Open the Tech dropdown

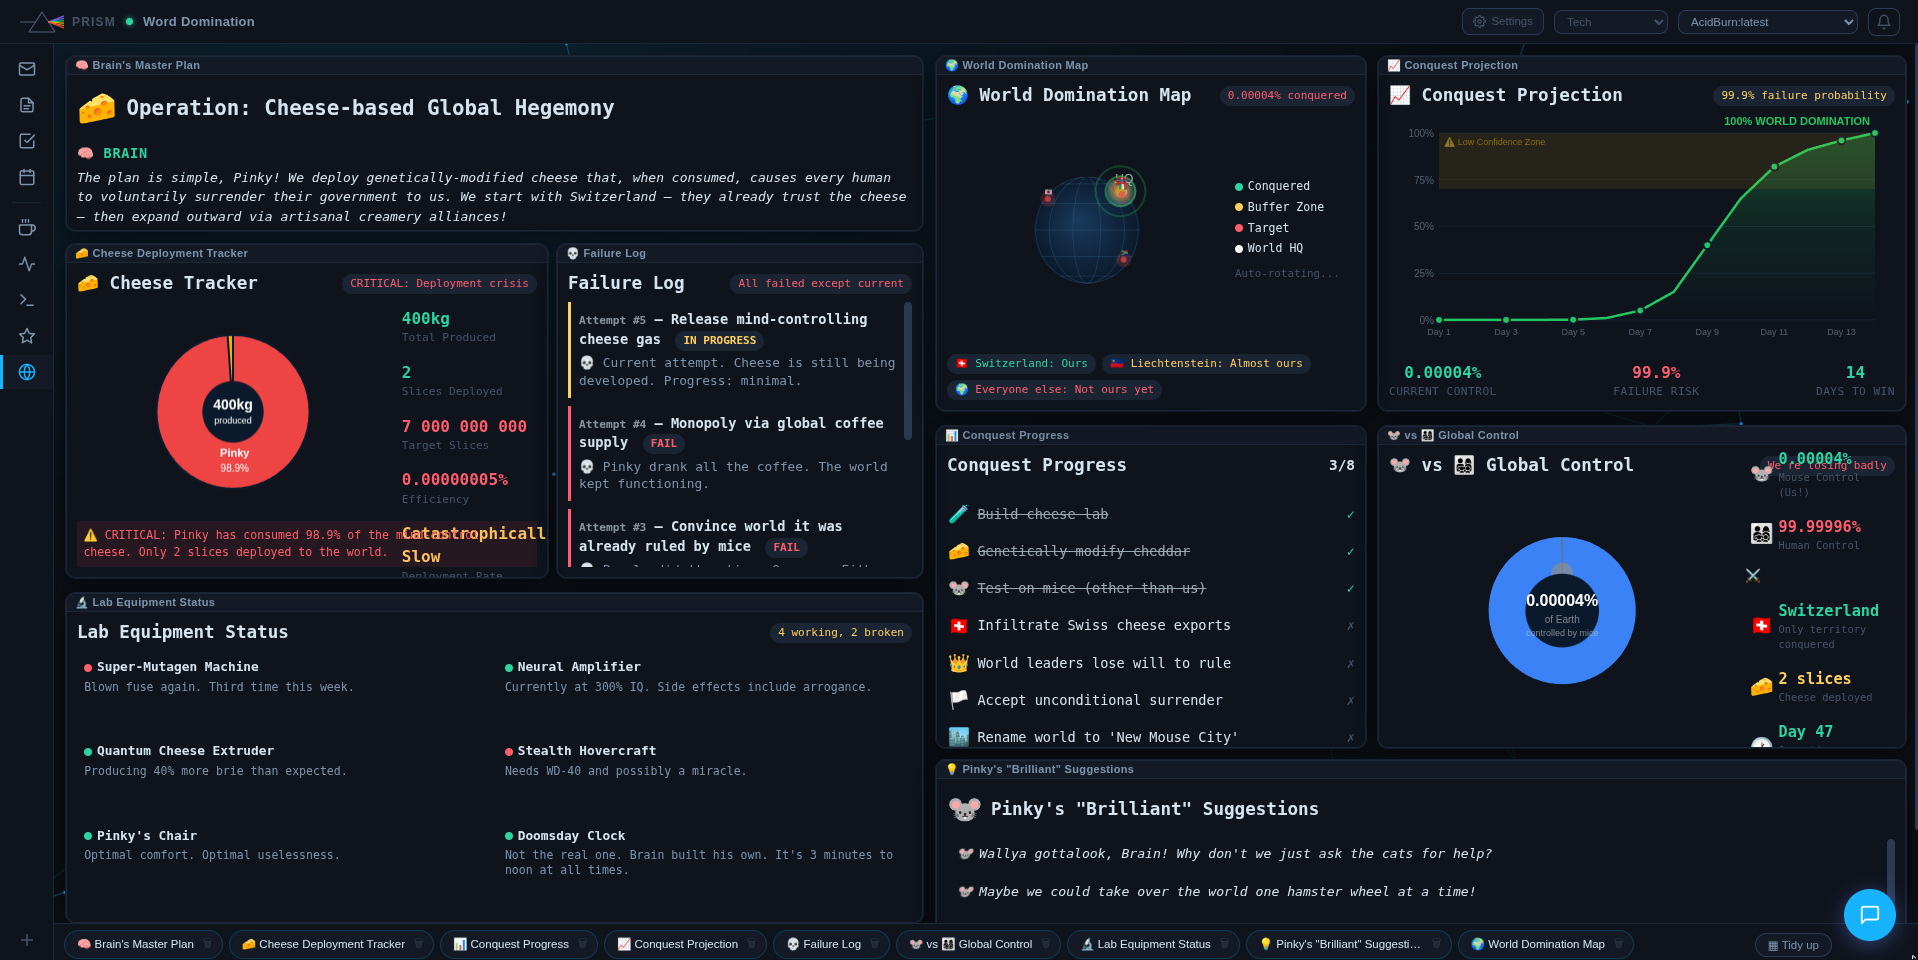pos(1610,22)
